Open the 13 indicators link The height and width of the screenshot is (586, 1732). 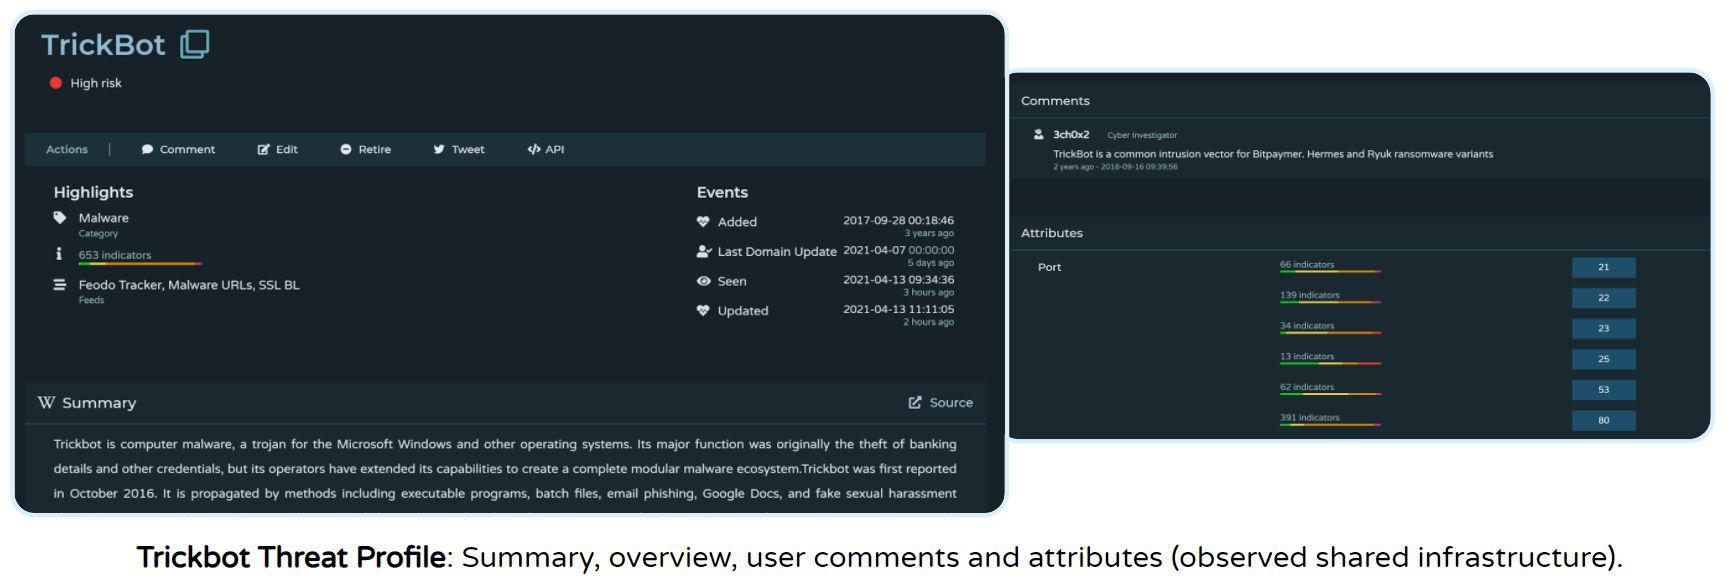(1307, 356)
